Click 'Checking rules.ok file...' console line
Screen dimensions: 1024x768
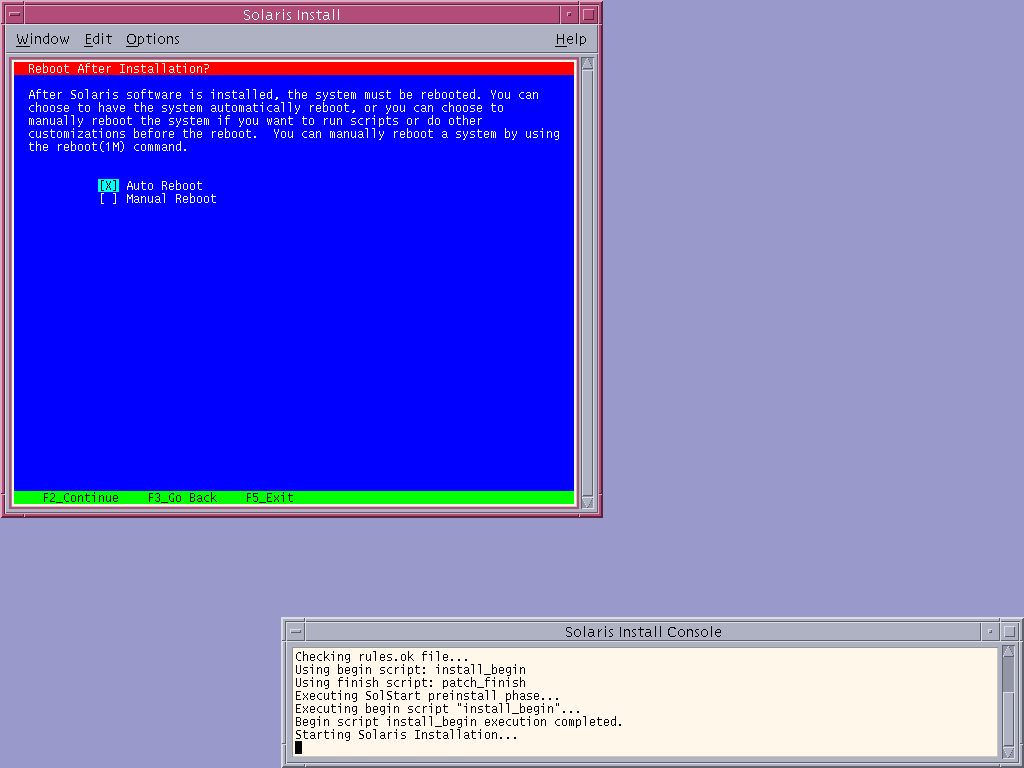point(381,656)
